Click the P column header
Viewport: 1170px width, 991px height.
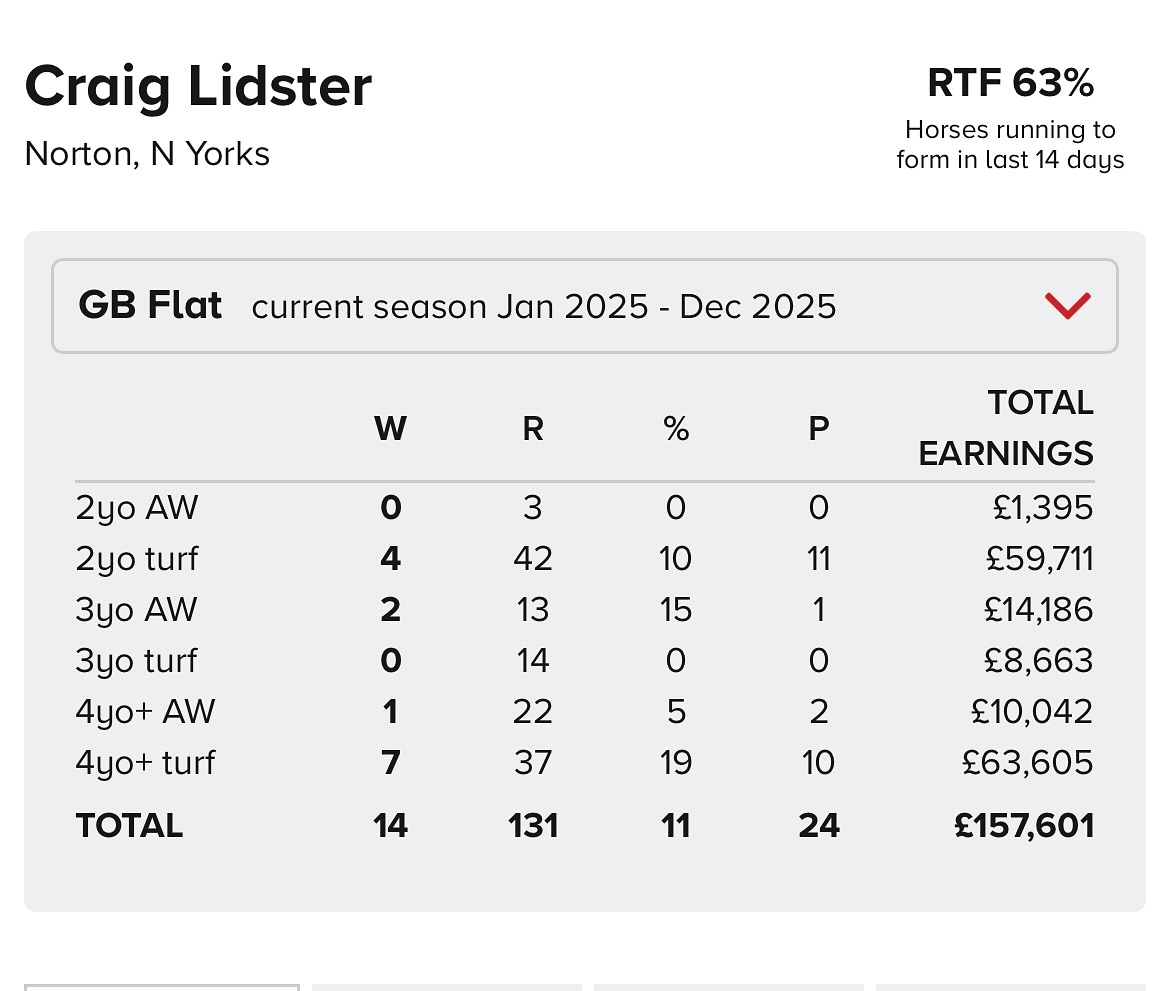click(819, 428)
